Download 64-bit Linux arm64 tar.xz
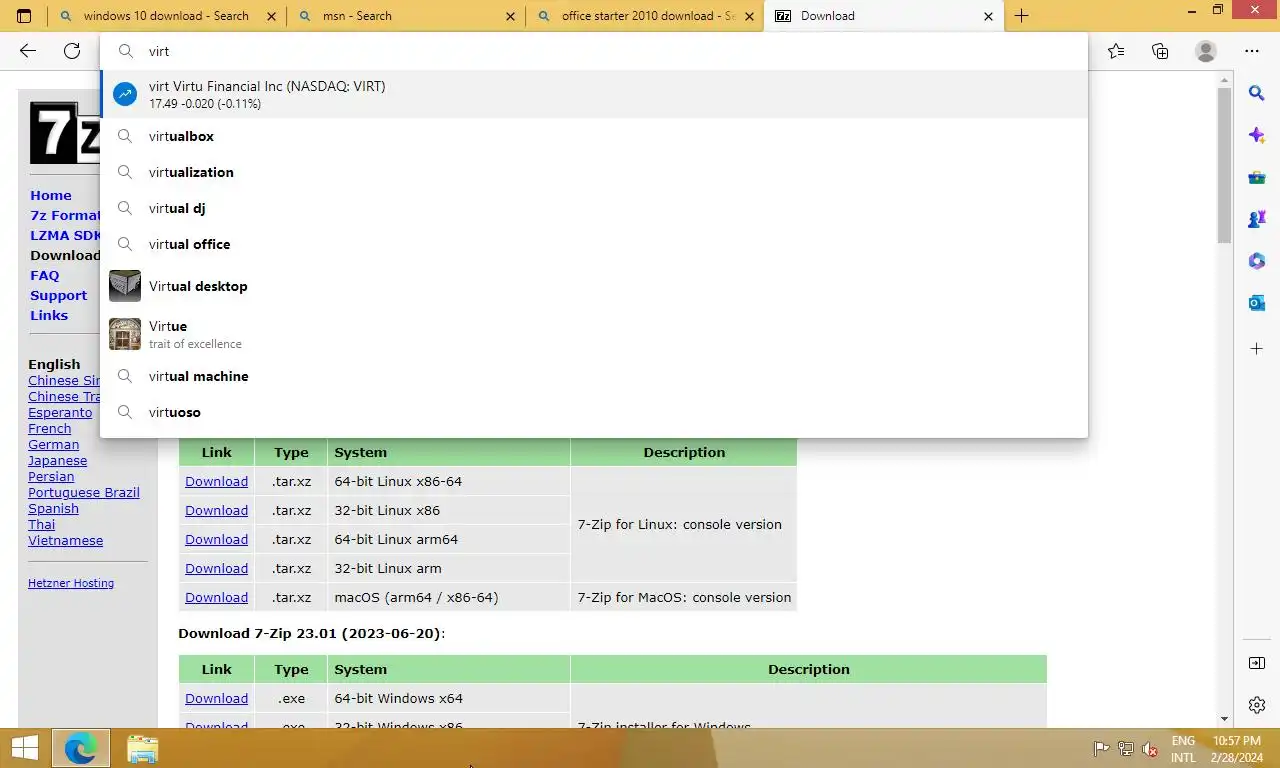1280x768 pixels. [x=216, y=540]
